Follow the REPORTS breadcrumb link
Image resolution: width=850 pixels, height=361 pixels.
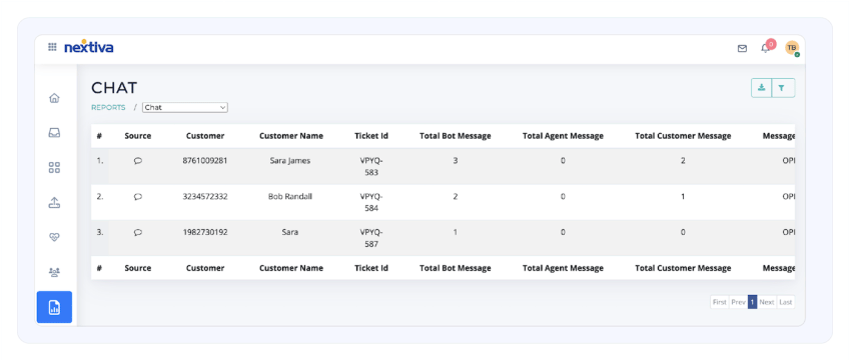pos(108,107)
